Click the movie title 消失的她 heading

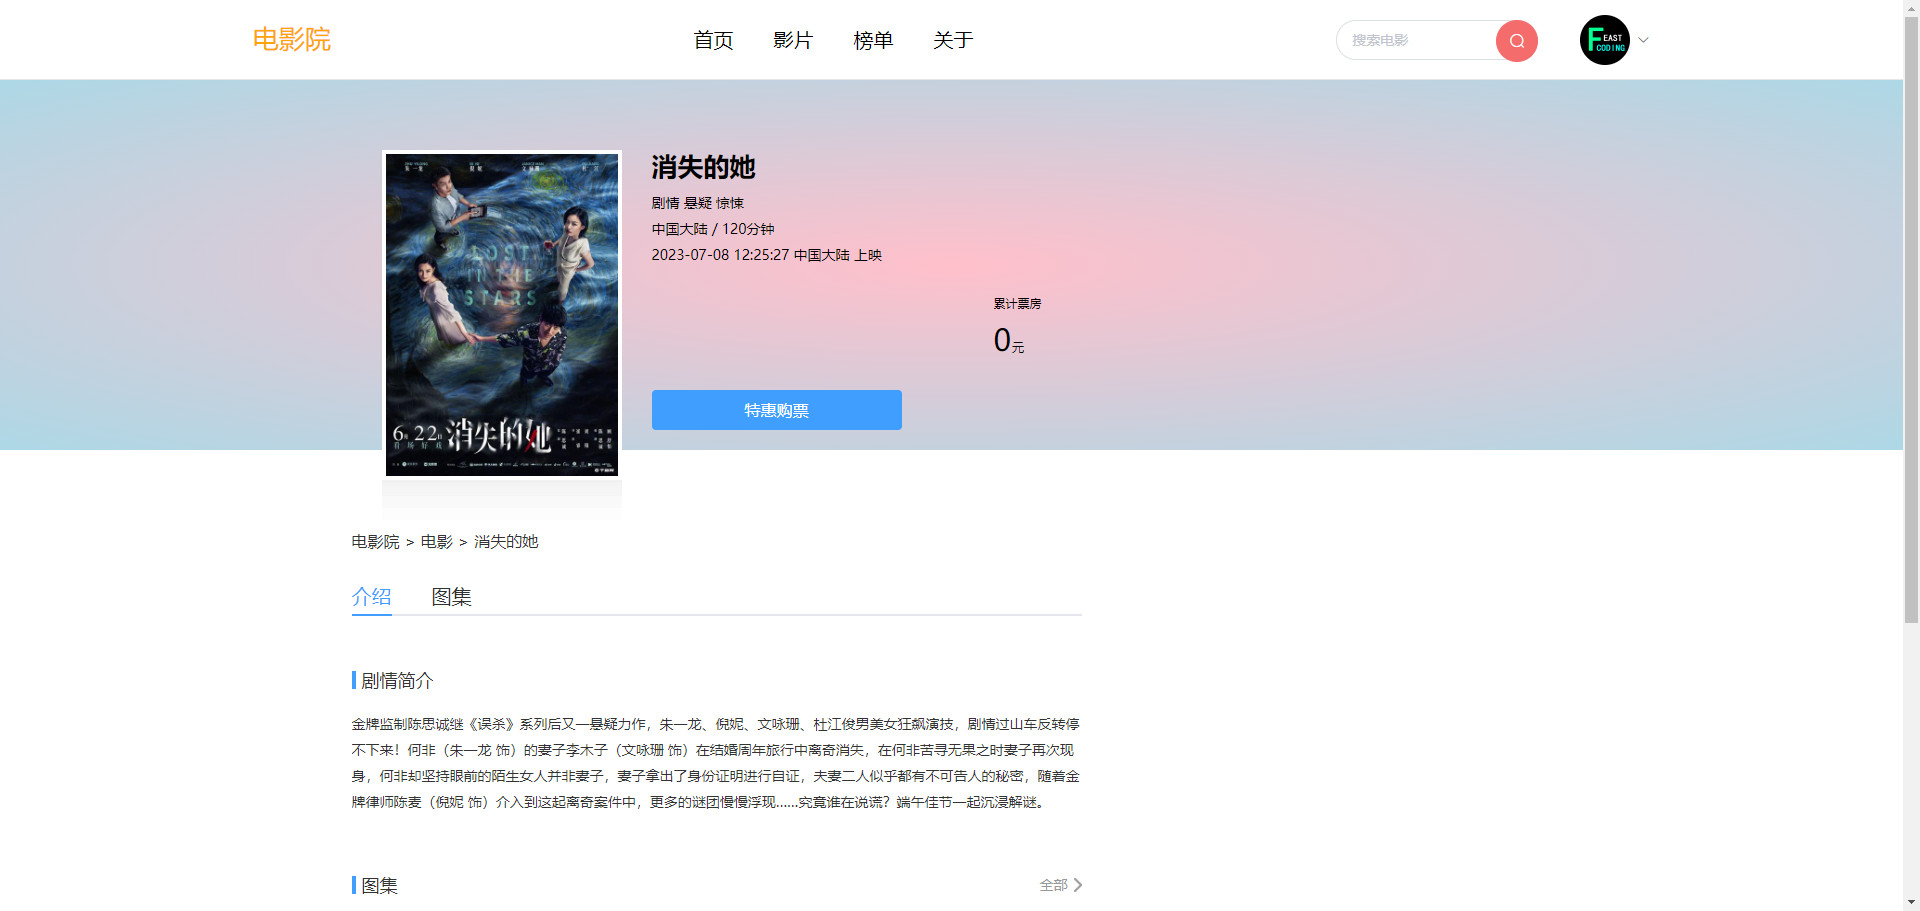703,167
